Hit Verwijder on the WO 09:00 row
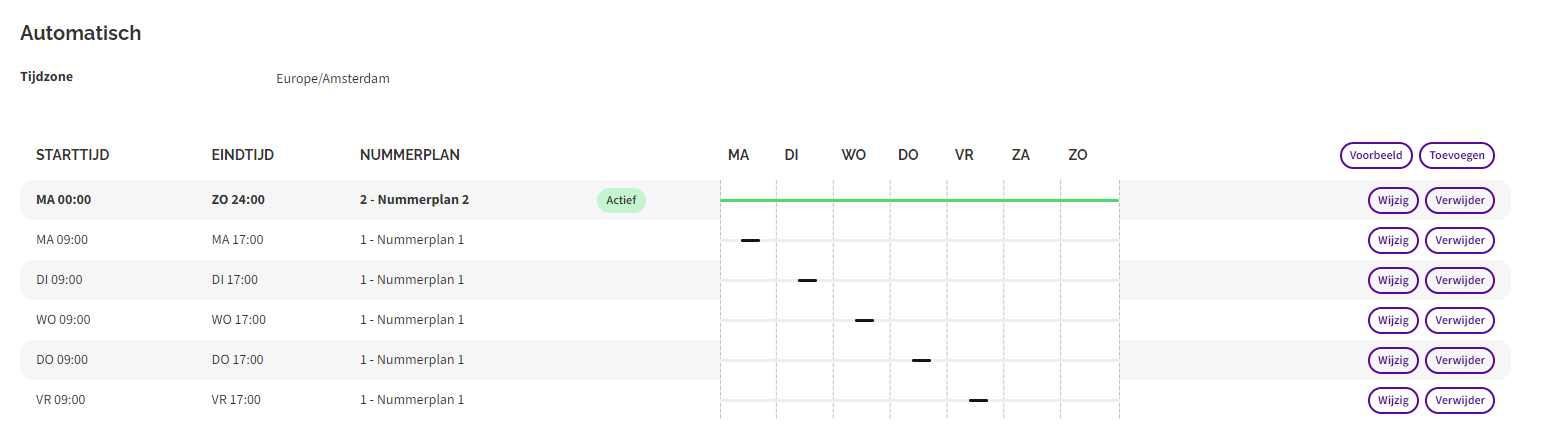 coord(1460,320)
